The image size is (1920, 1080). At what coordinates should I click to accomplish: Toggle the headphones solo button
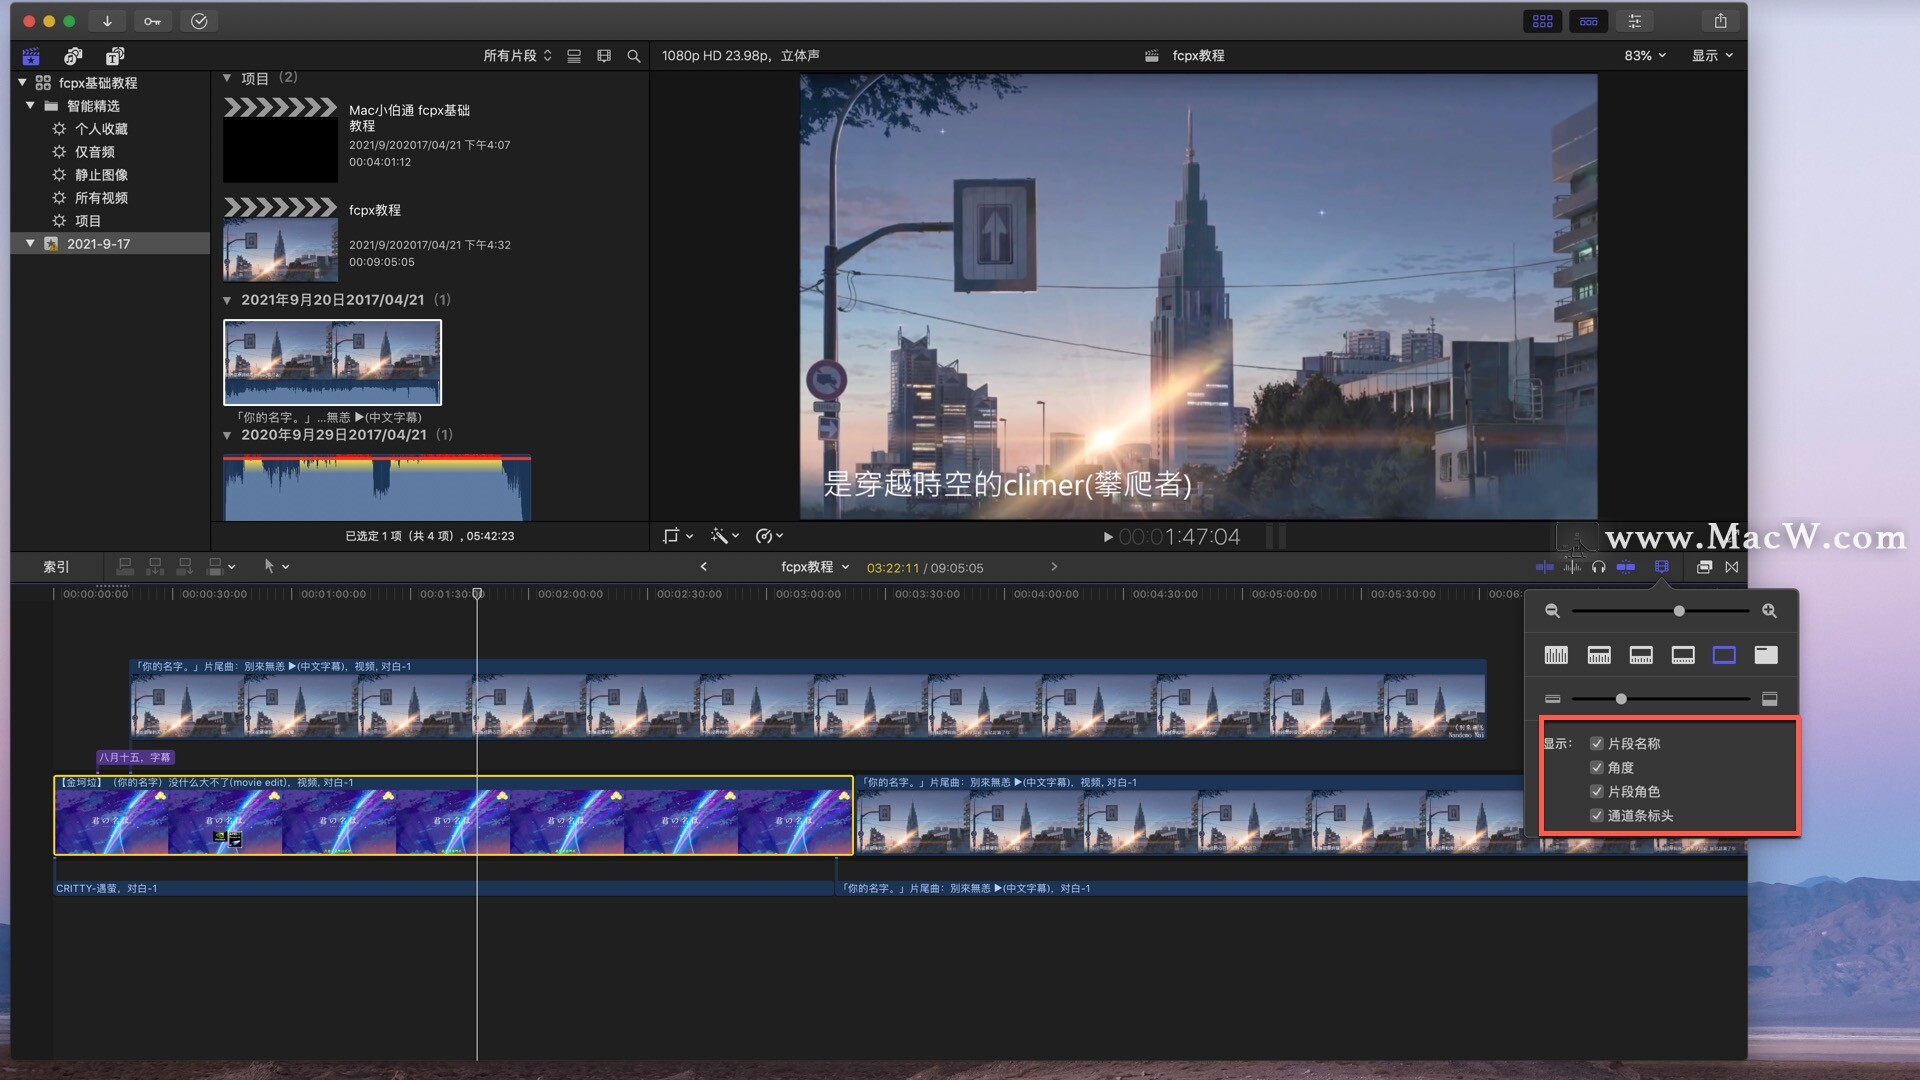point(1598,567)
